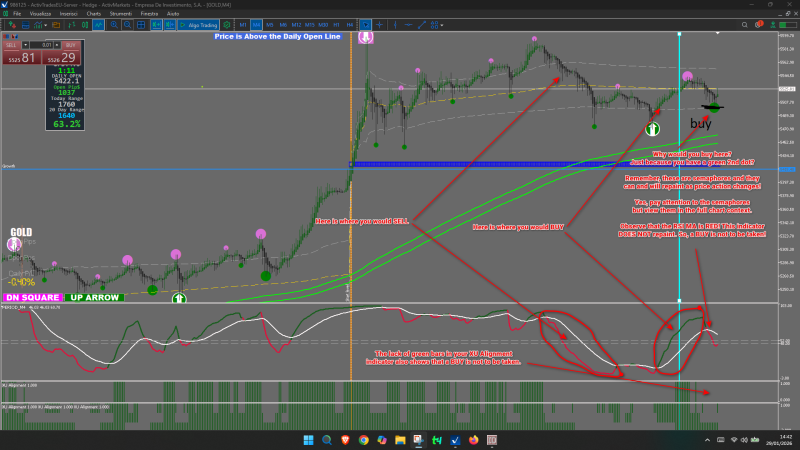Switch to the H1 timeframe

point(336,25)
